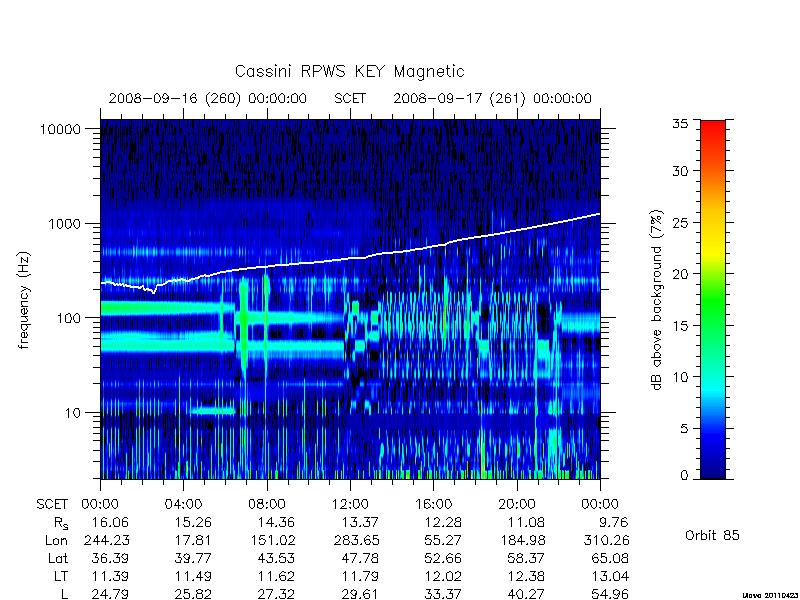The width and height of the screenshot is (800, 600).
Task: Click the Lon value 283.65
Action: 356,540
